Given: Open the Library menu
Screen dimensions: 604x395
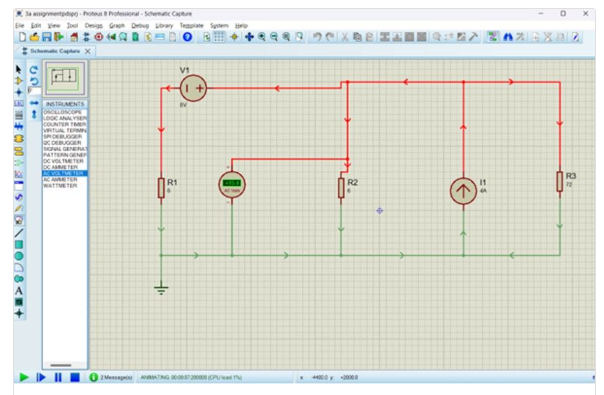Looking at the screenshot, I should [164, 25].
